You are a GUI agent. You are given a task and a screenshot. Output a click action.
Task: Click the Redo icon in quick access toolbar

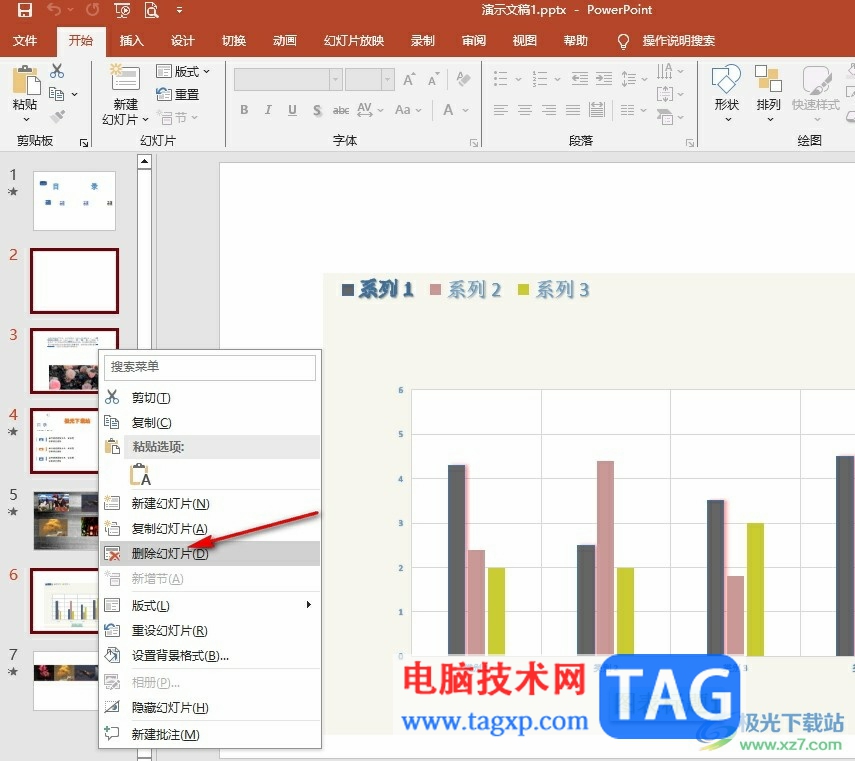click(x=93, y=10)
